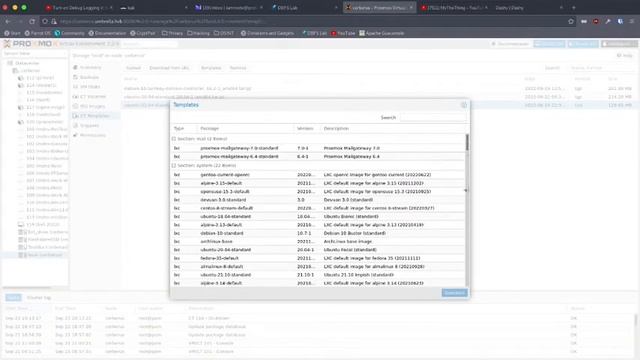Screen dimensions: 640x360
Task: Click the Proxmox logo
Action: [x=31, y=43]
